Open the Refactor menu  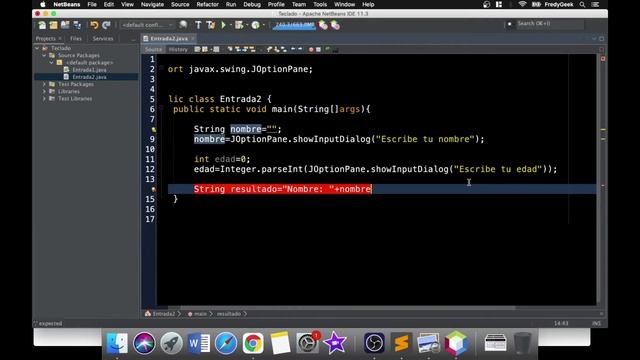point(207,4)
